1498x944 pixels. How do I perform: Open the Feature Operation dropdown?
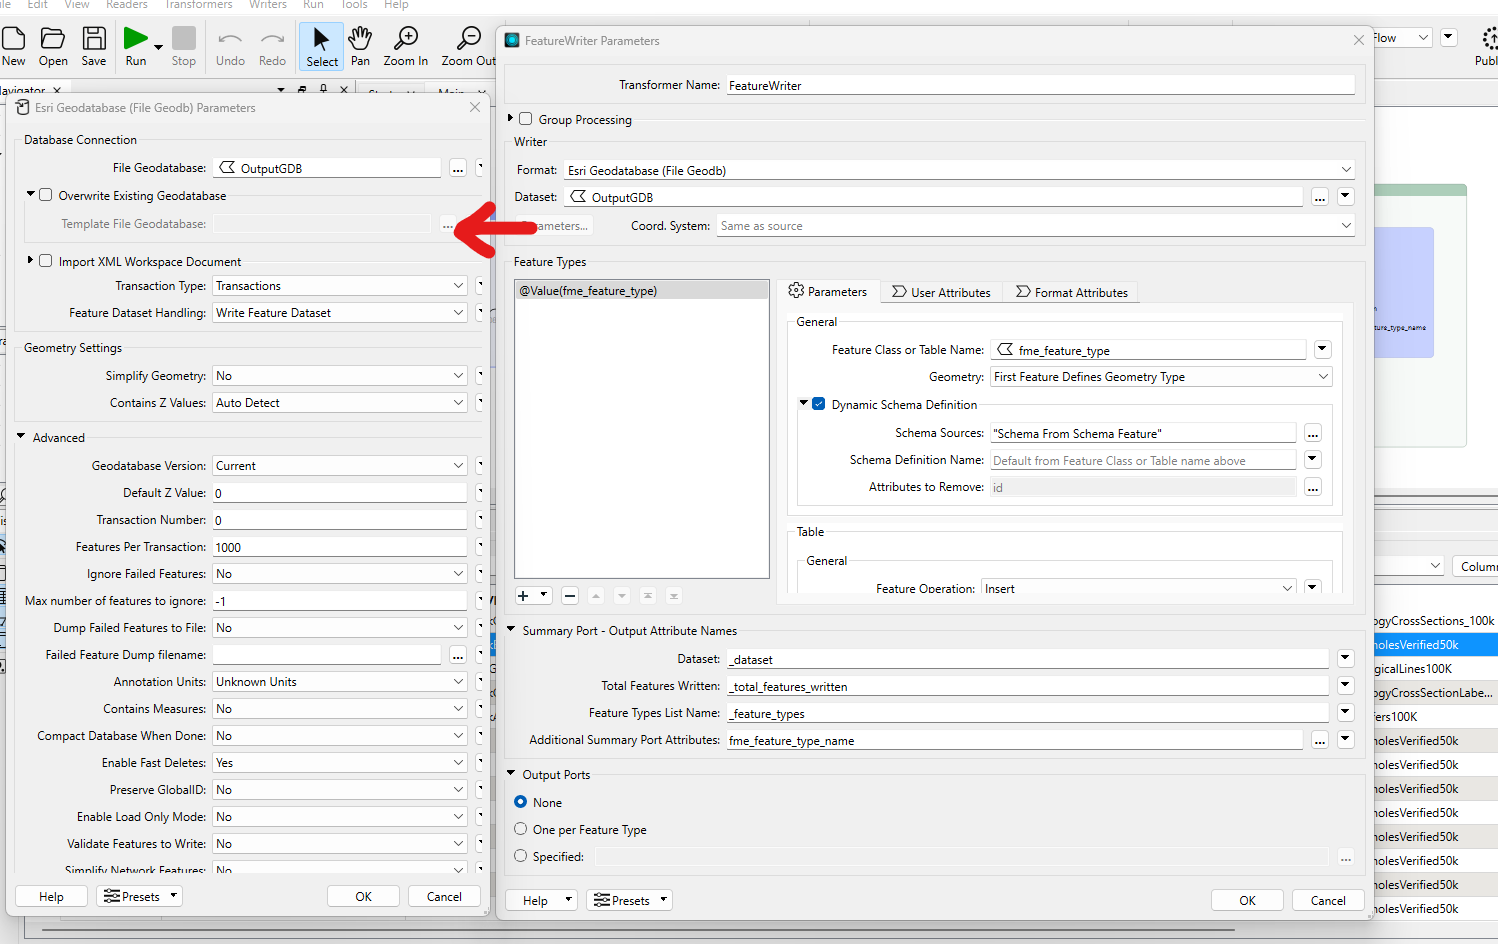1139,588
